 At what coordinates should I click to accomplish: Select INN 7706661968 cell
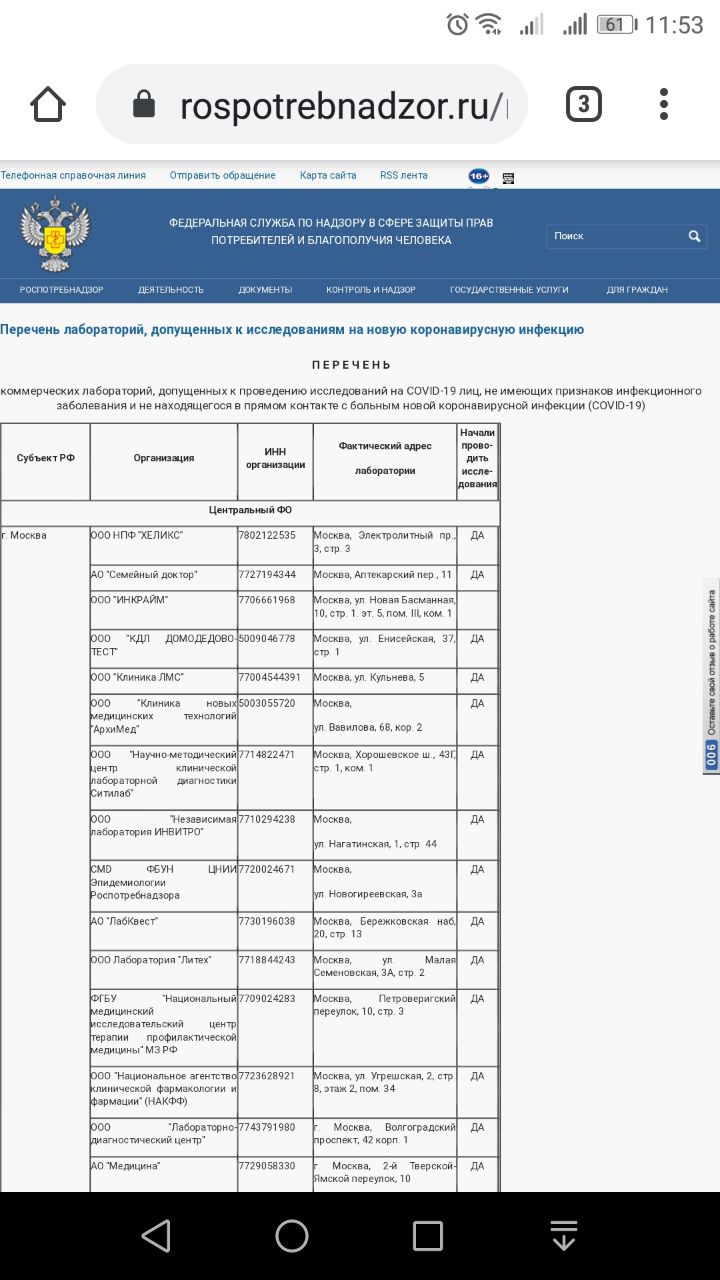point(276,609)
